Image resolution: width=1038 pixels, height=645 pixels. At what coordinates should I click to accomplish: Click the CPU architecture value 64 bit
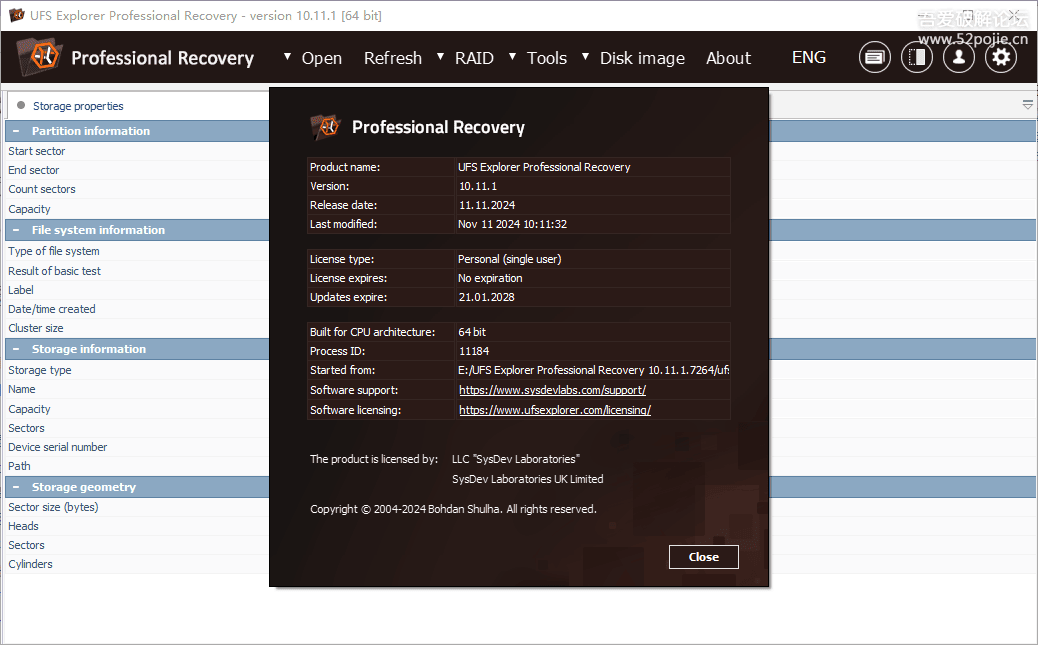(472, 332)
